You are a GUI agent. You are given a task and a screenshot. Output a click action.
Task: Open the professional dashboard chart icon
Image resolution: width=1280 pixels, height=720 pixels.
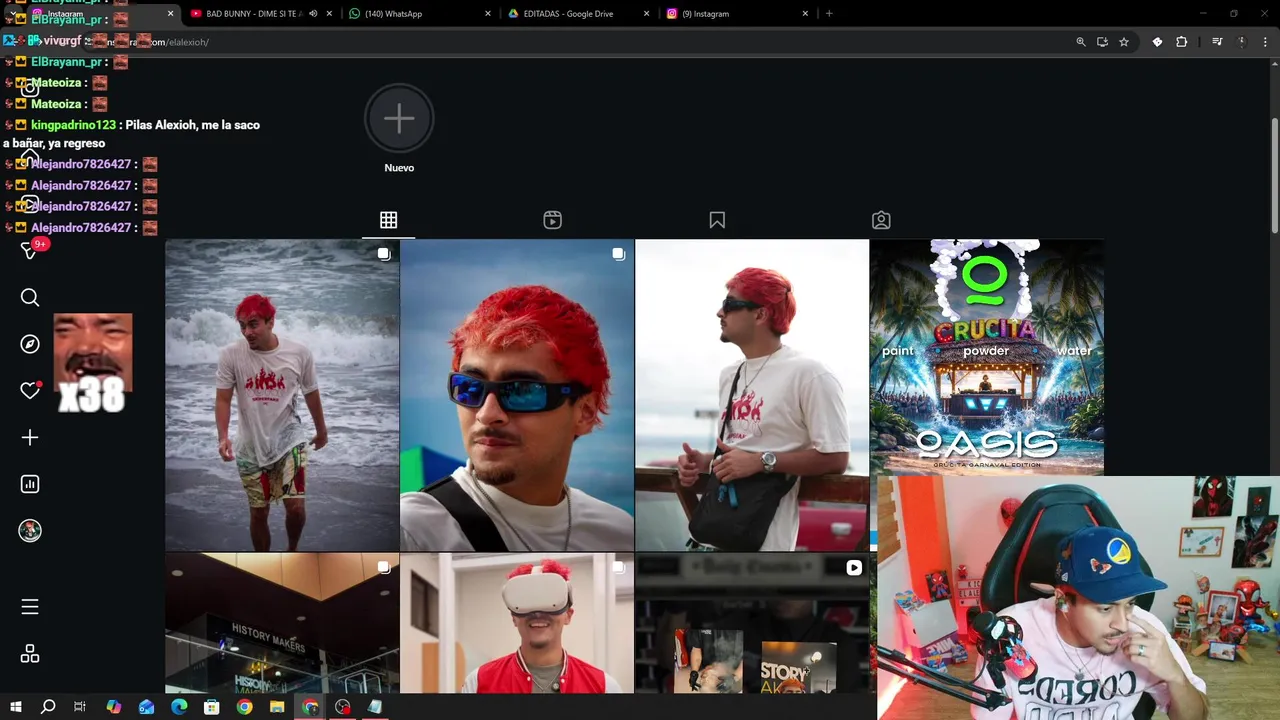click(30, 484)
